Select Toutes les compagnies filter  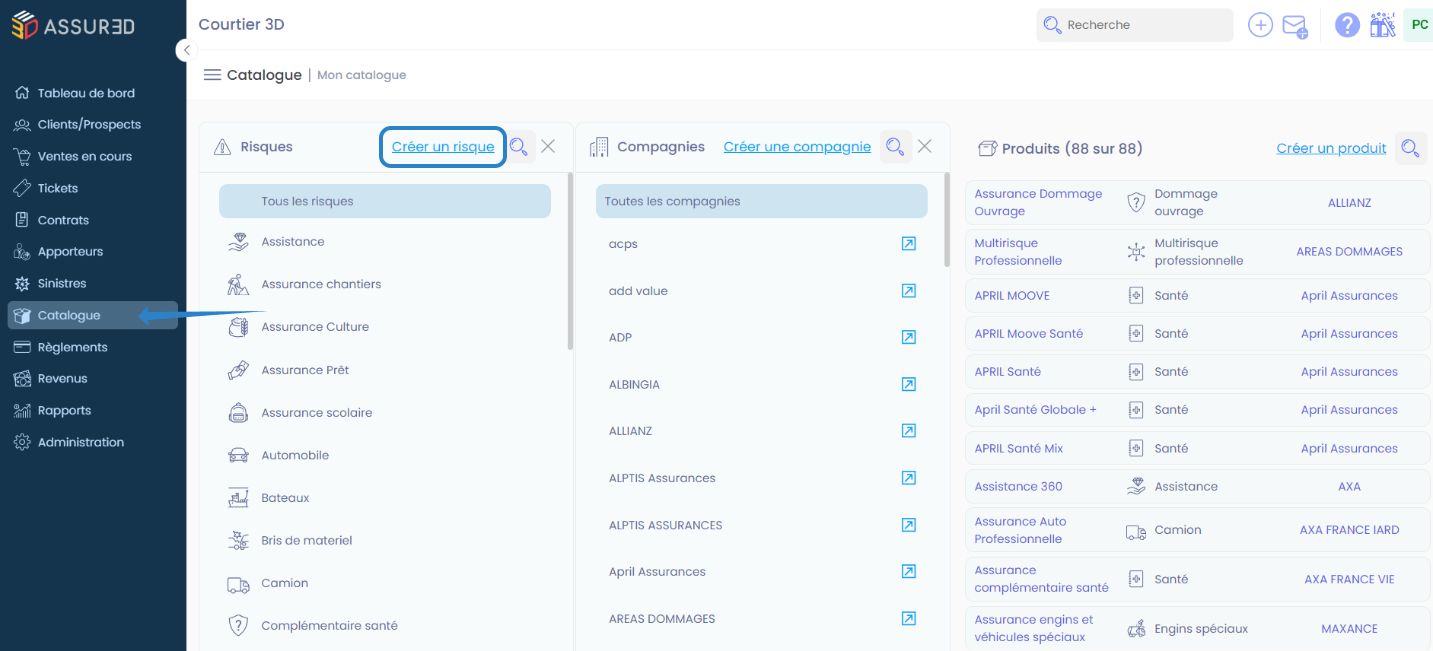coord(762,201)
